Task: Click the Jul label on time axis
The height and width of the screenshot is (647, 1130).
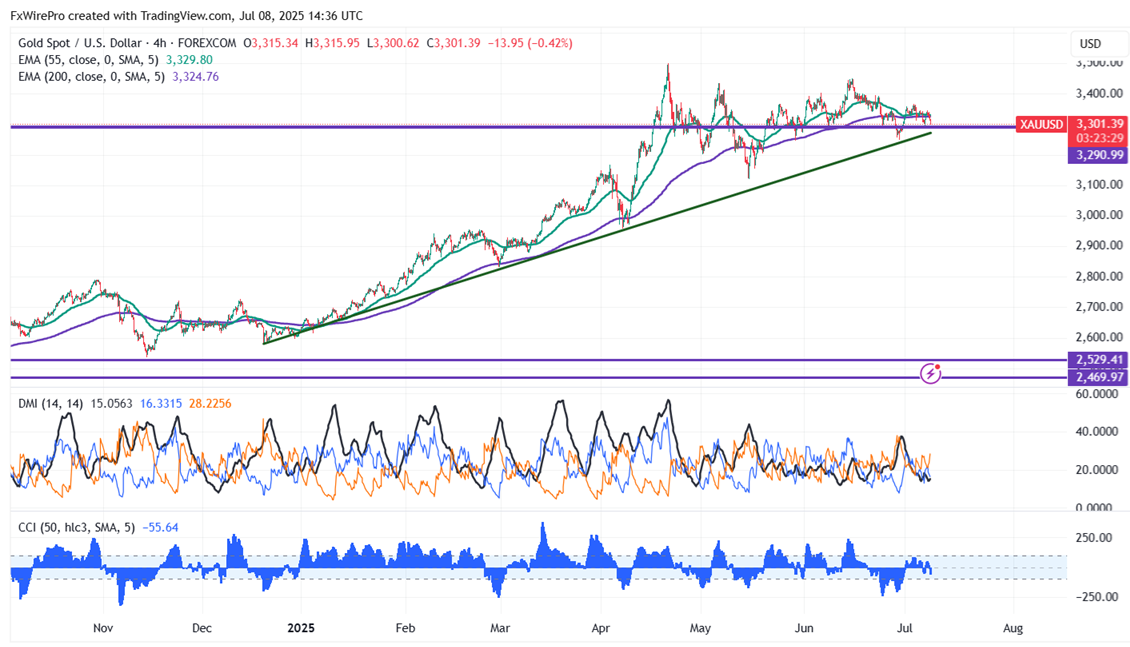Action: 904,628
